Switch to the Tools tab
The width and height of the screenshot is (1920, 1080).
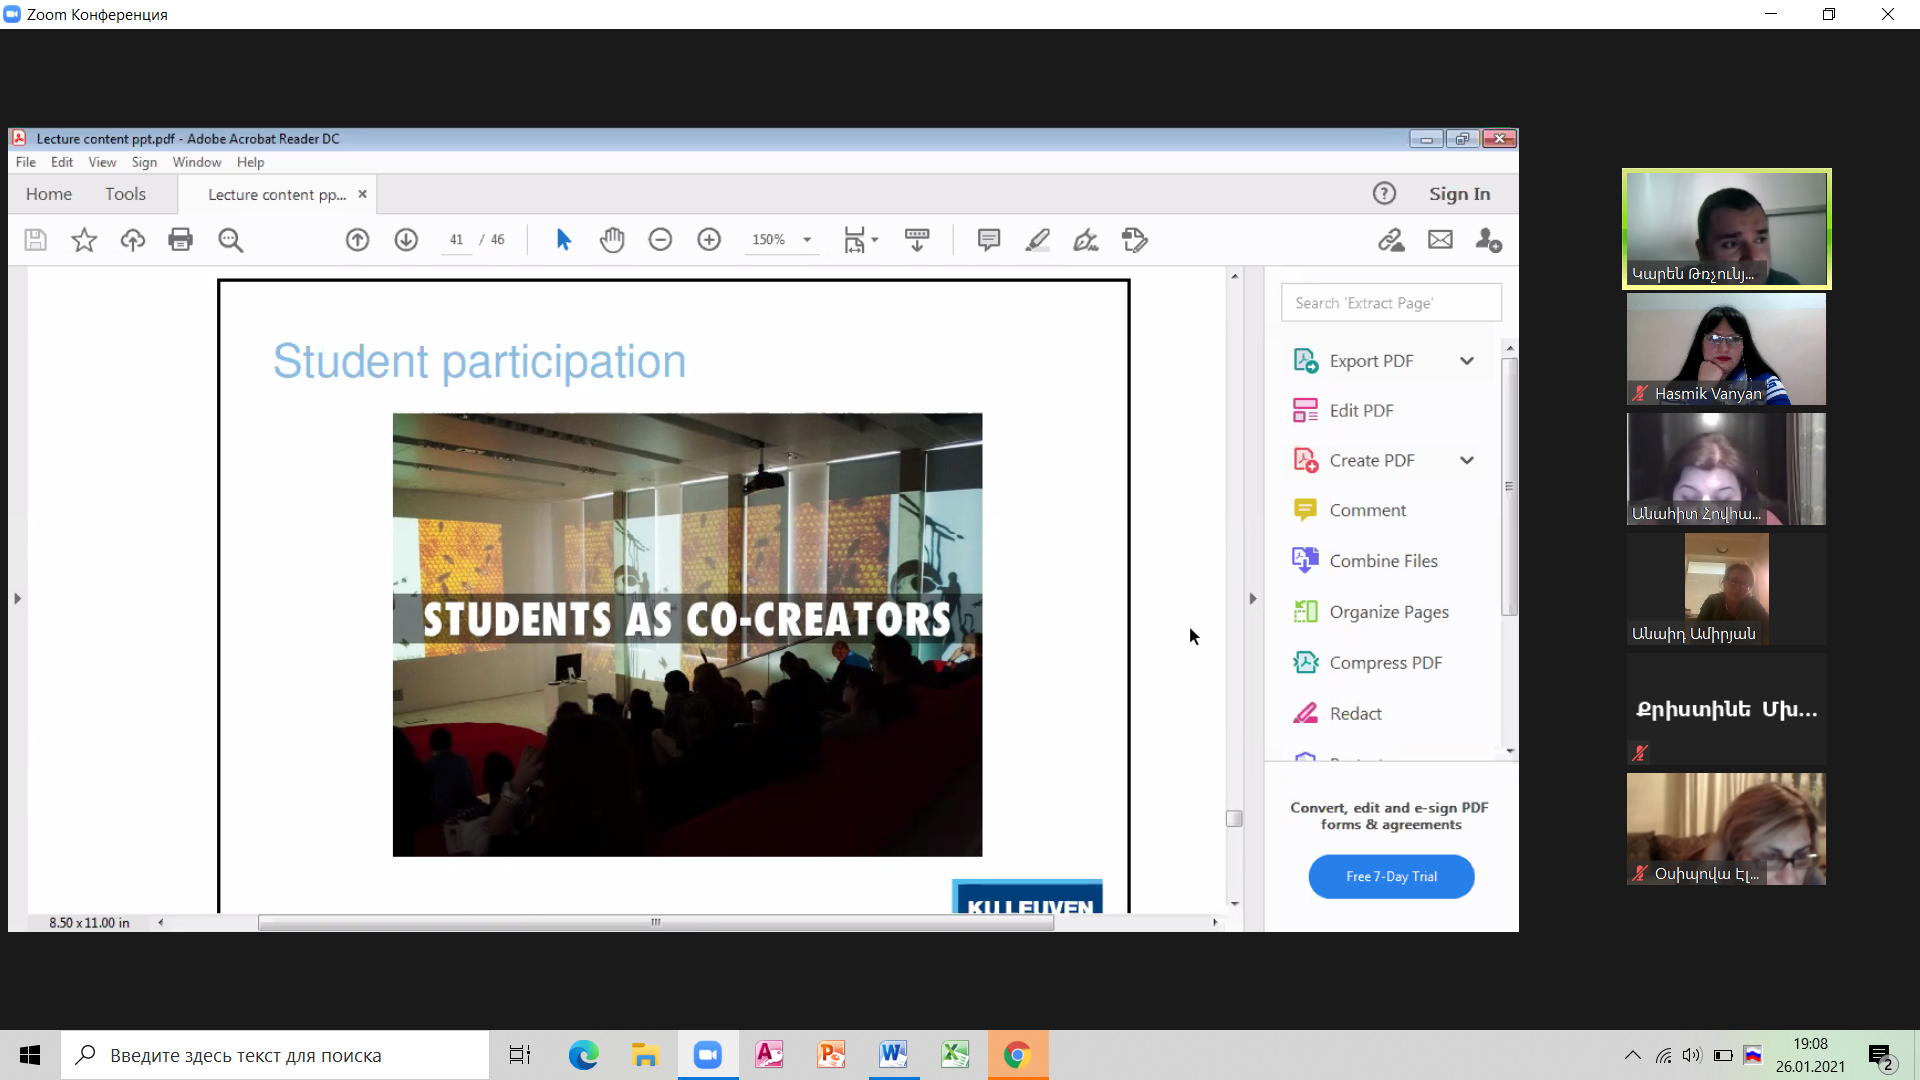(126, 194)
